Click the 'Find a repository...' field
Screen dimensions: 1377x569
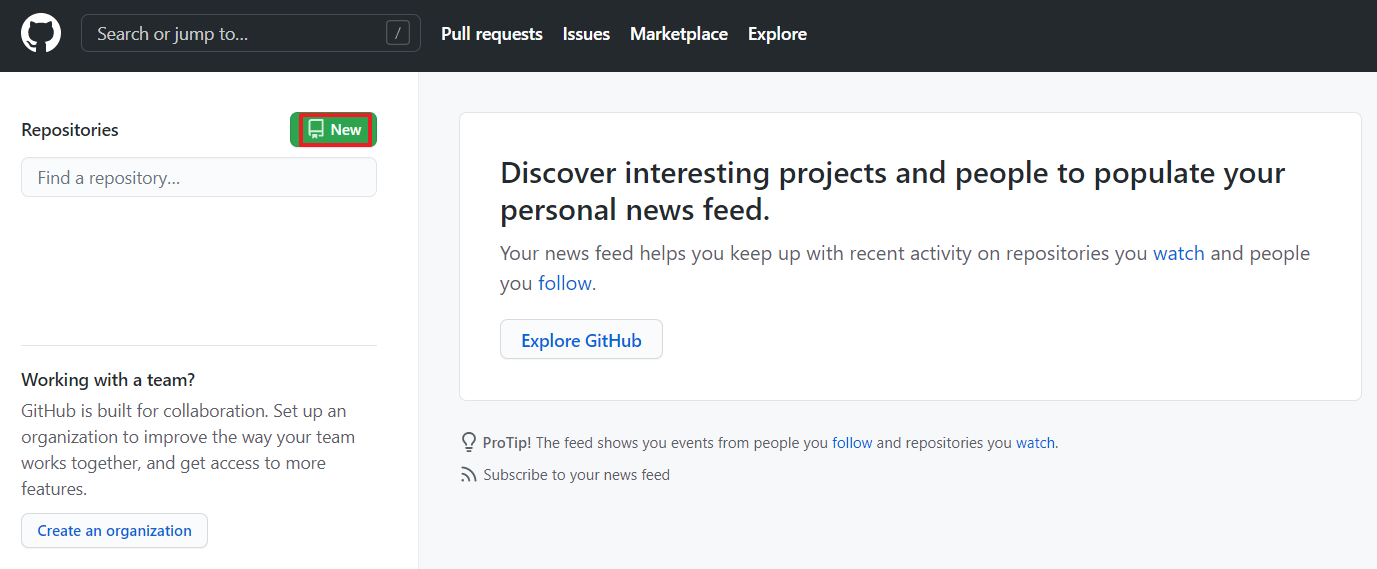[x=199, y=178]
